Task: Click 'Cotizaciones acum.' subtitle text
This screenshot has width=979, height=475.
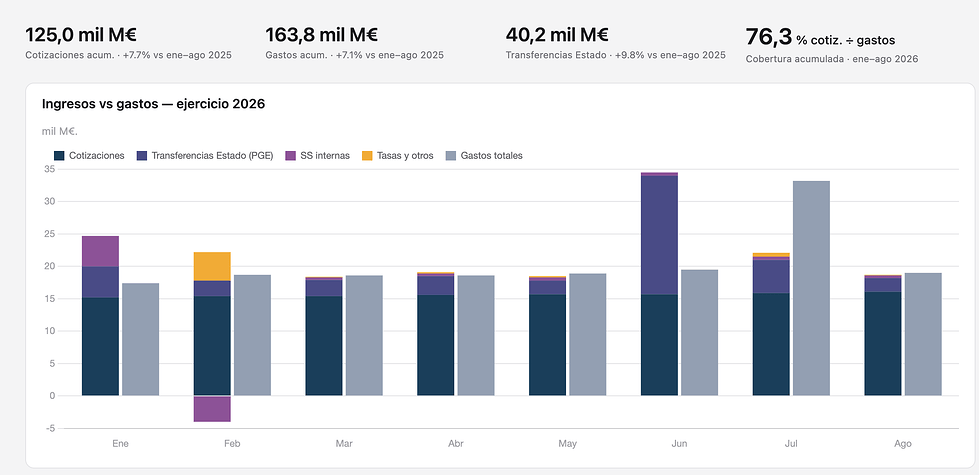Action: point(70,55)
